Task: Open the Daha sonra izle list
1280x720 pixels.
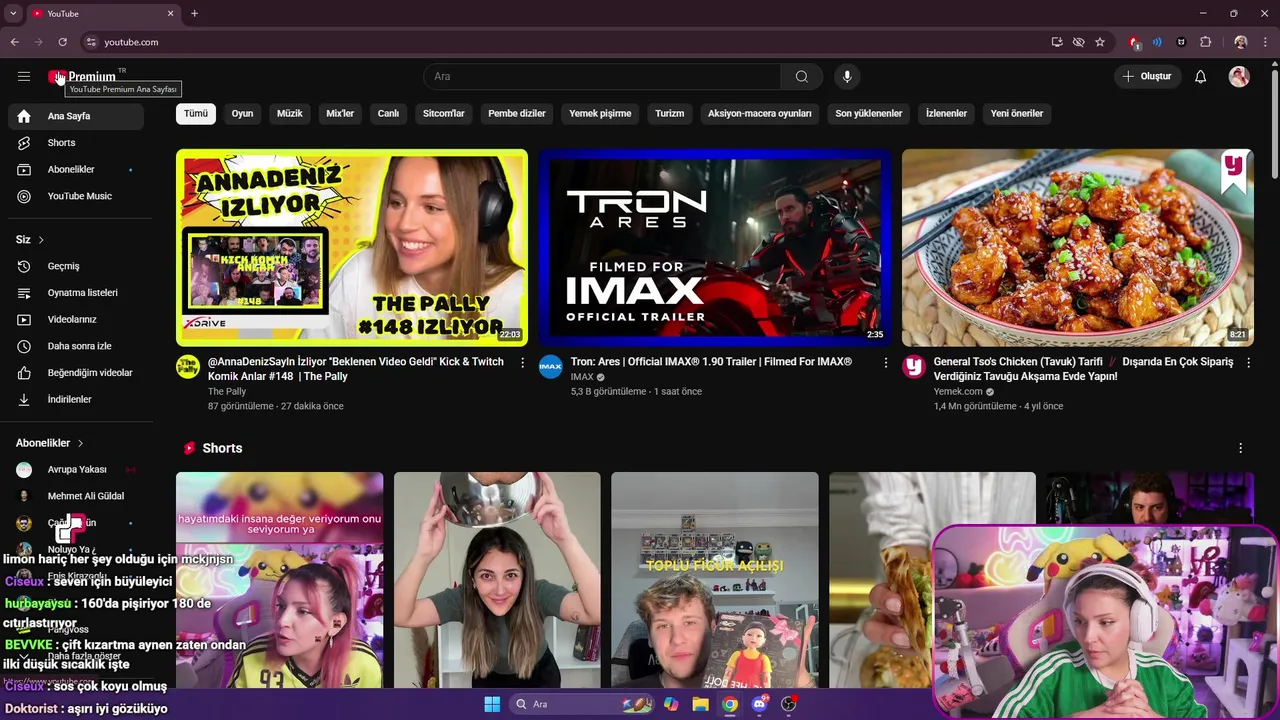Action: (x=76, y=346)
